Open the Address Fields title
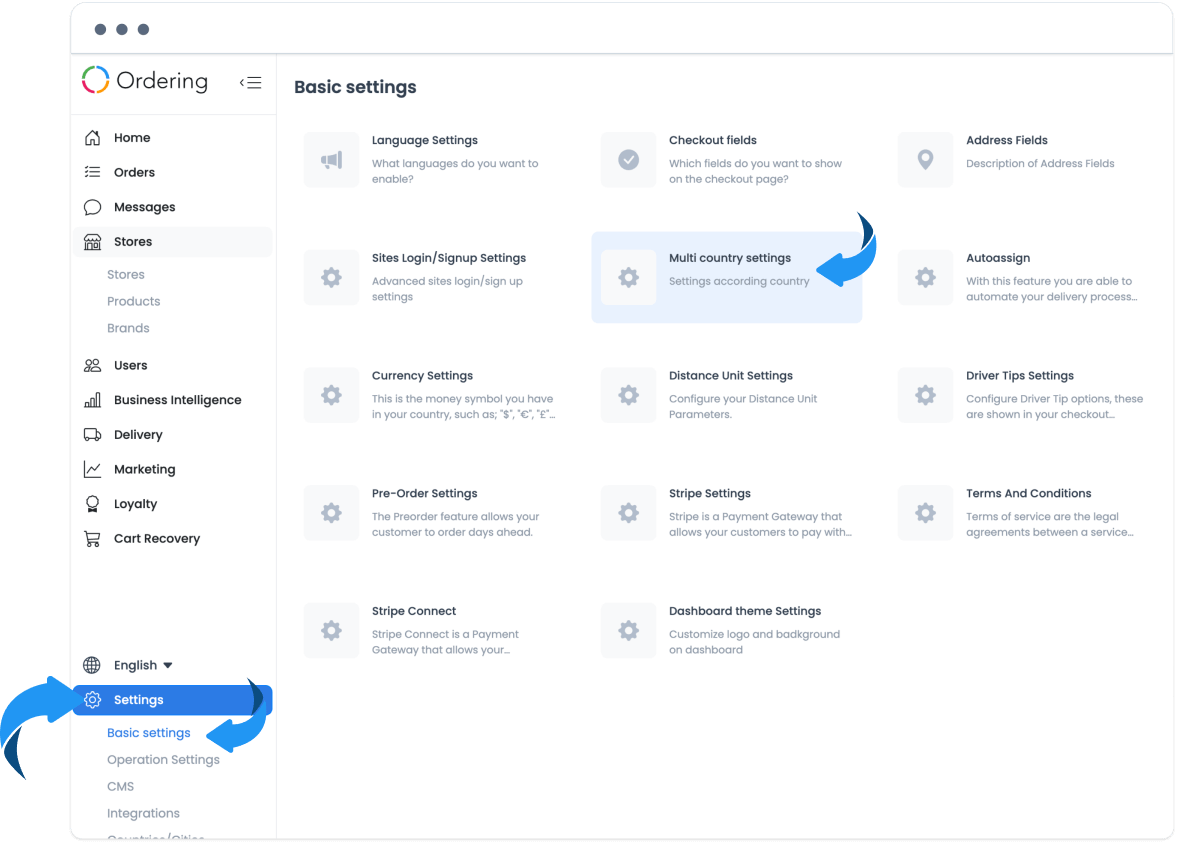 [1007, 140]
